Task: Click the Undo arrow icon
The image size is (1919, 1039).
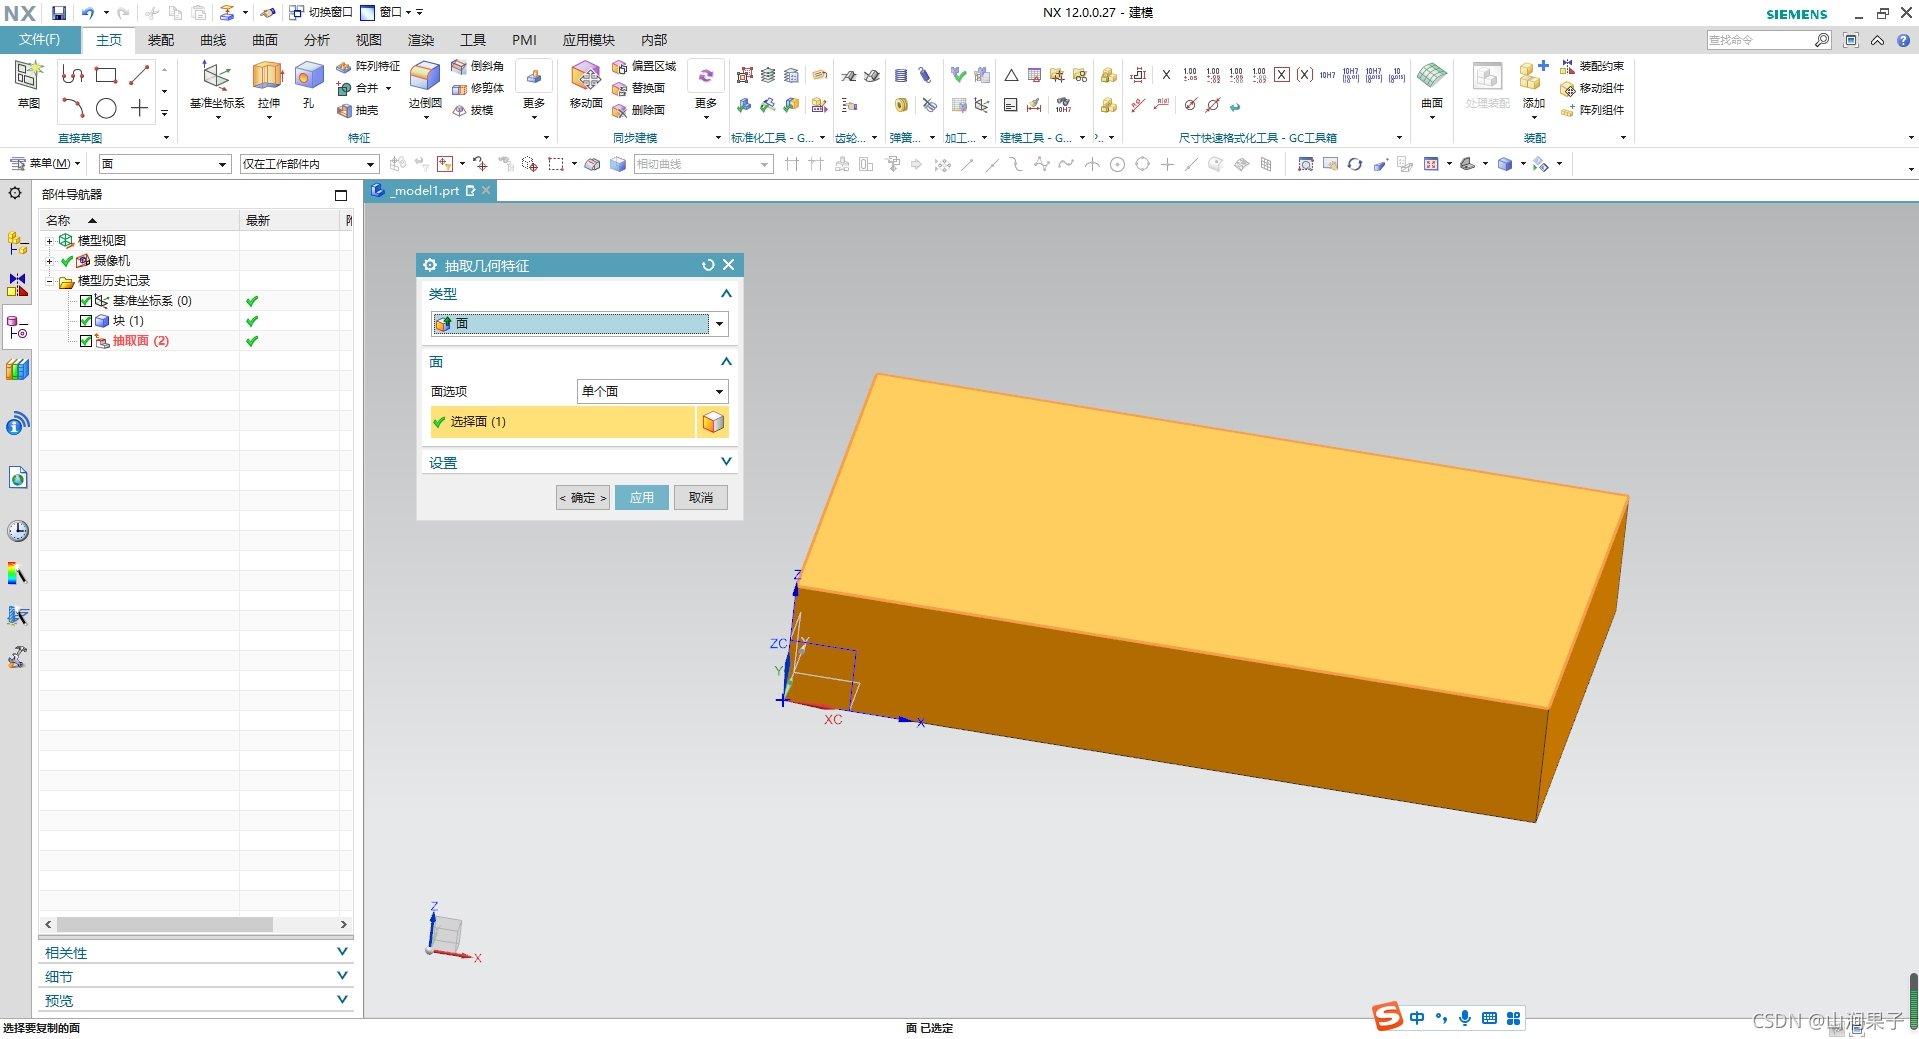Action: (88, 13)
